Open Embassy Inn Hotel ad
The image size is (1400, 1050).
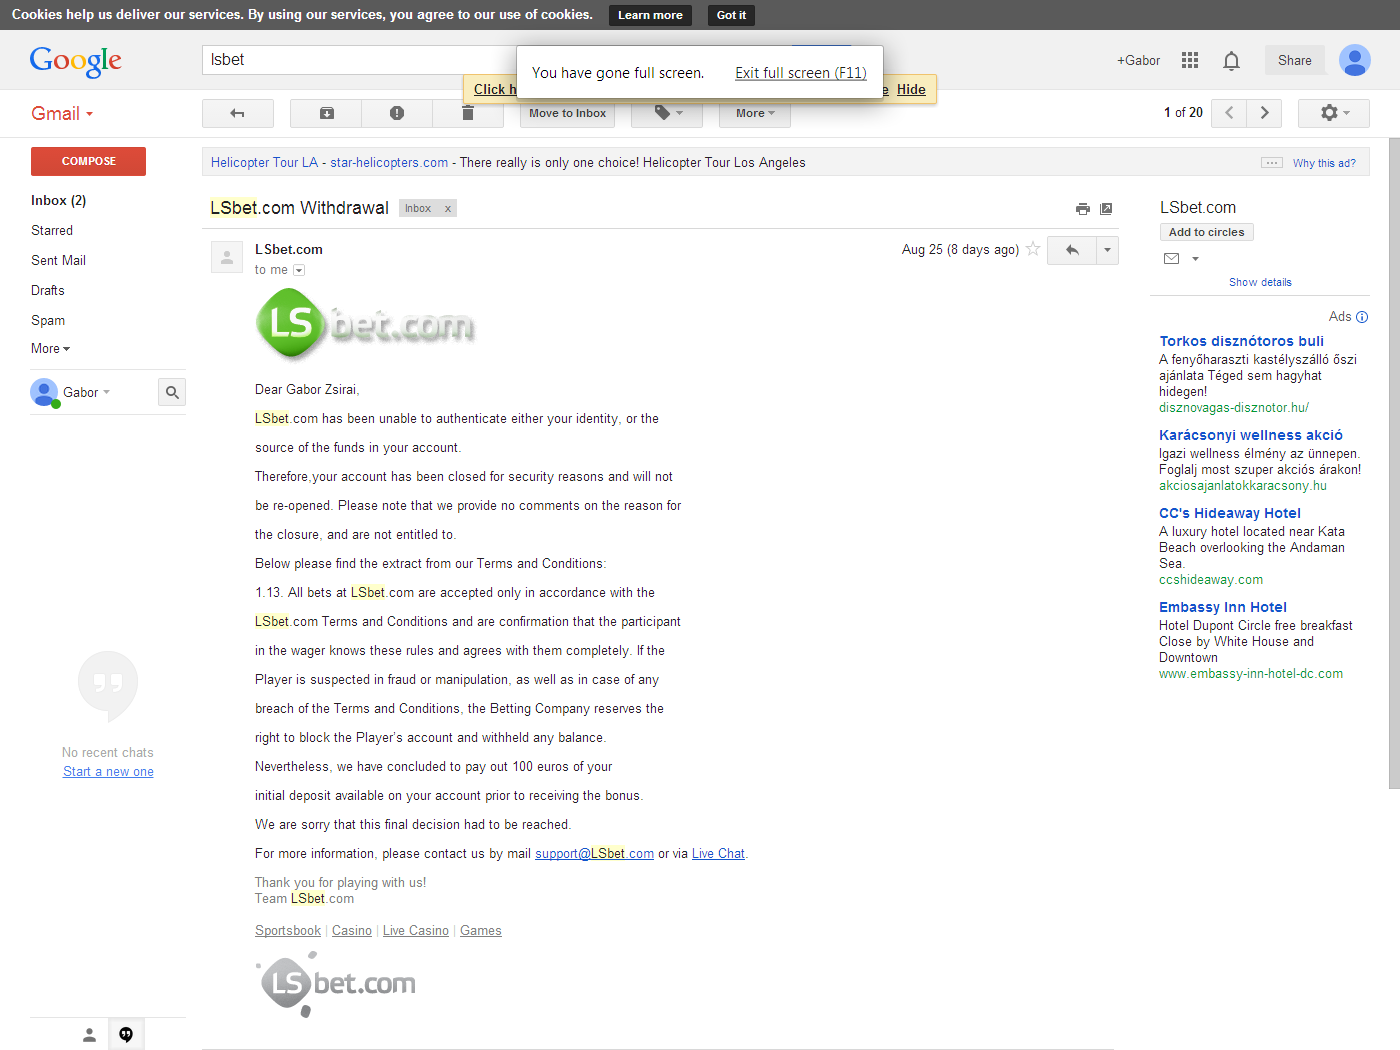(x=1223, y=607)
